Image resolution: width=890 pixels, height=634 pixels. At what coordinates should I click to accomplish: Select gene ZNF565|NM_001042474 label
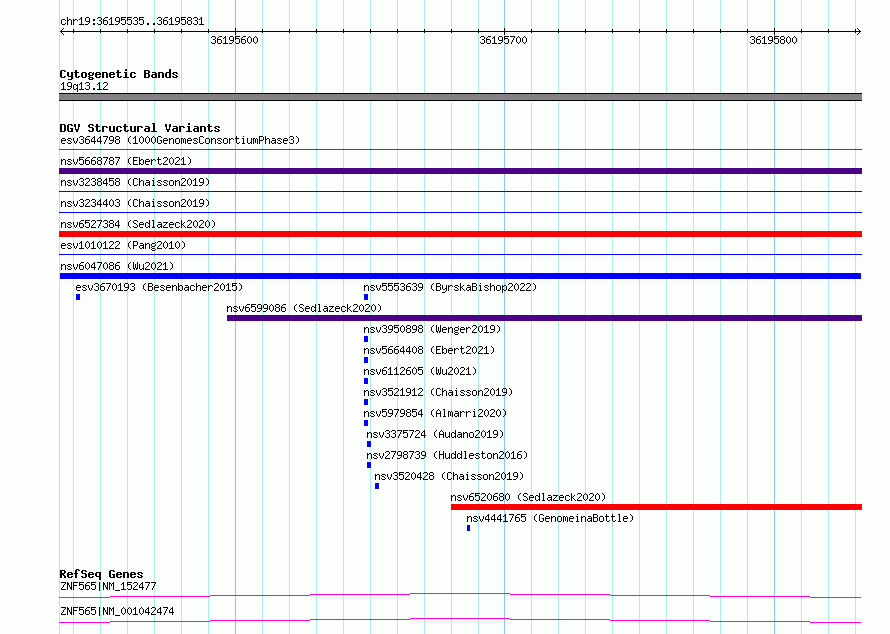point(117,611)
